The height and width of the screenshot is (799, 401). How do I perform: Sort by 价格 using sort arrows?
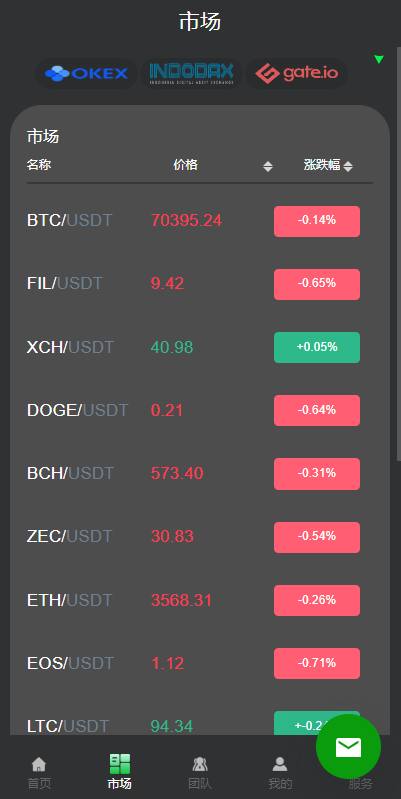pyautogui.click(x=268, y=166)
